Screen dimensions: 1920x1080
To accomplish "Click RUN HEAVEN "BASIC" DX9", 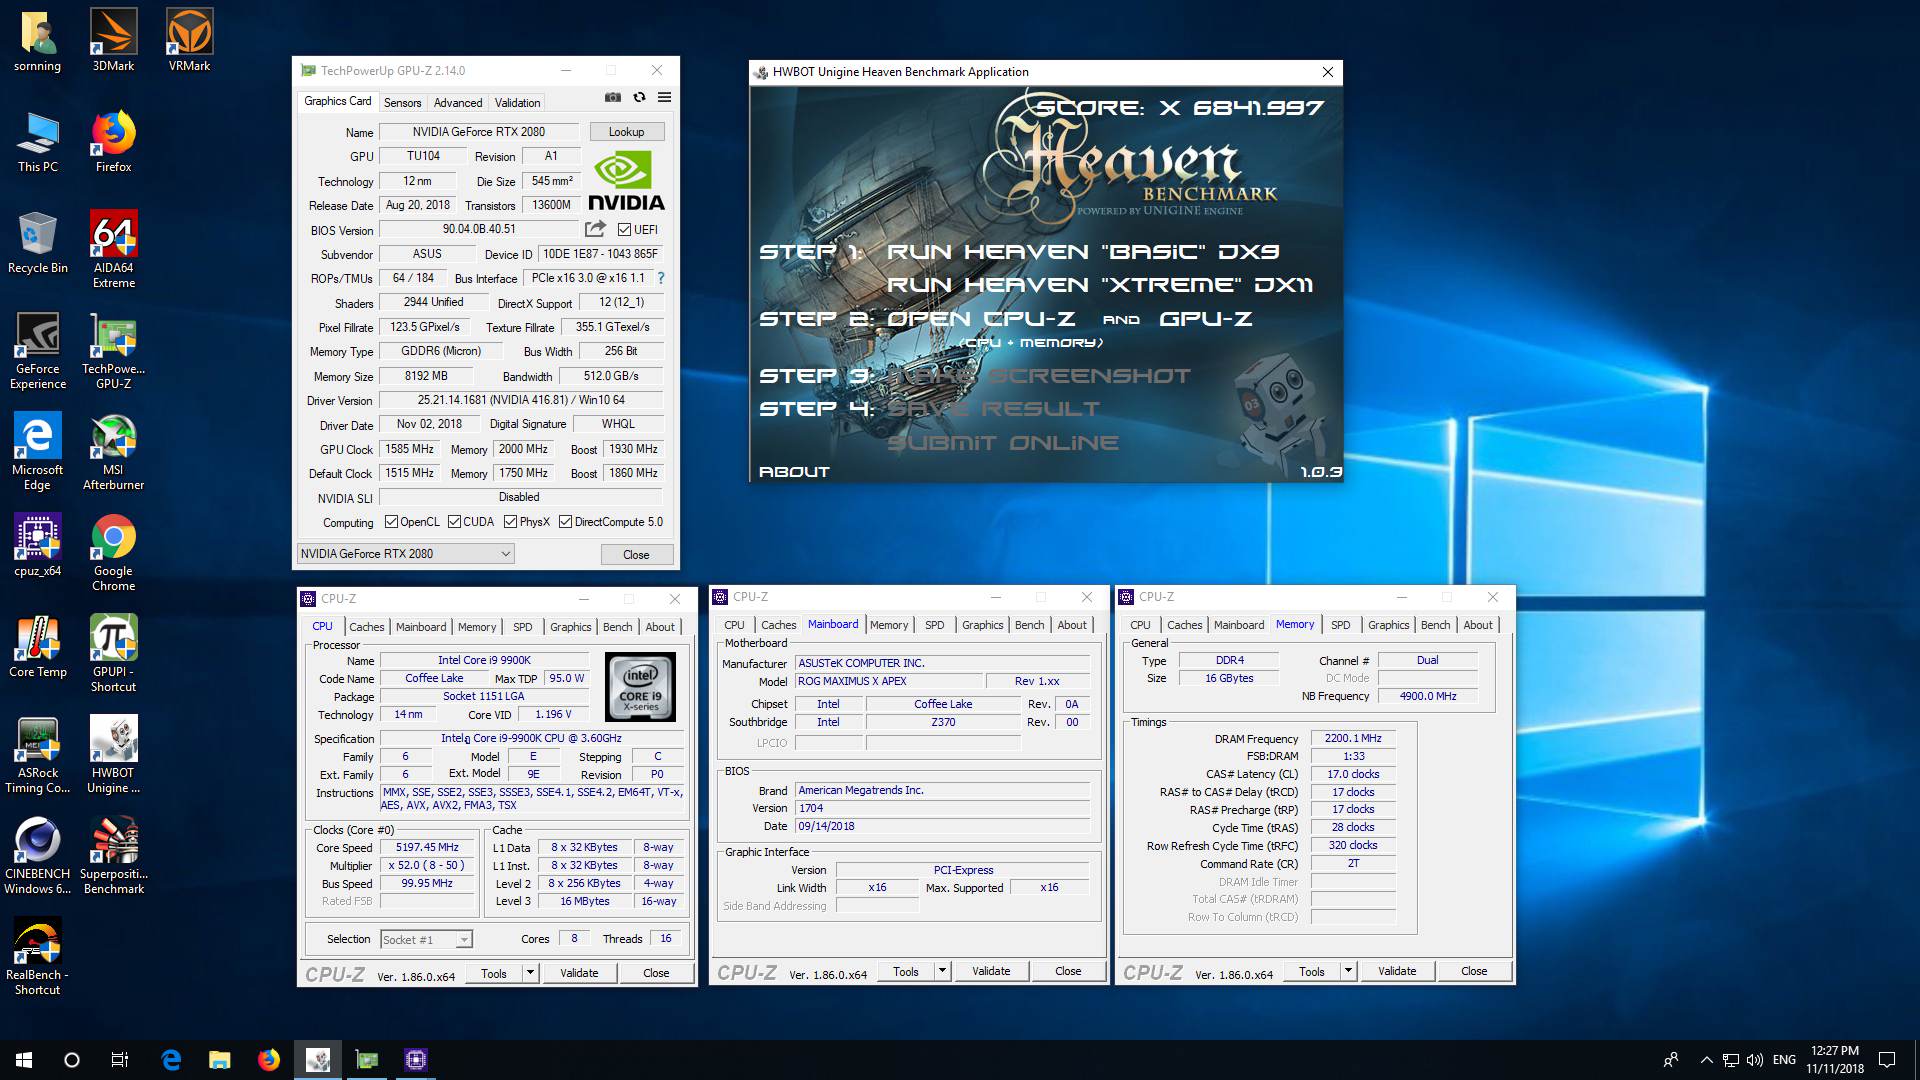I will coord(1083,252).
